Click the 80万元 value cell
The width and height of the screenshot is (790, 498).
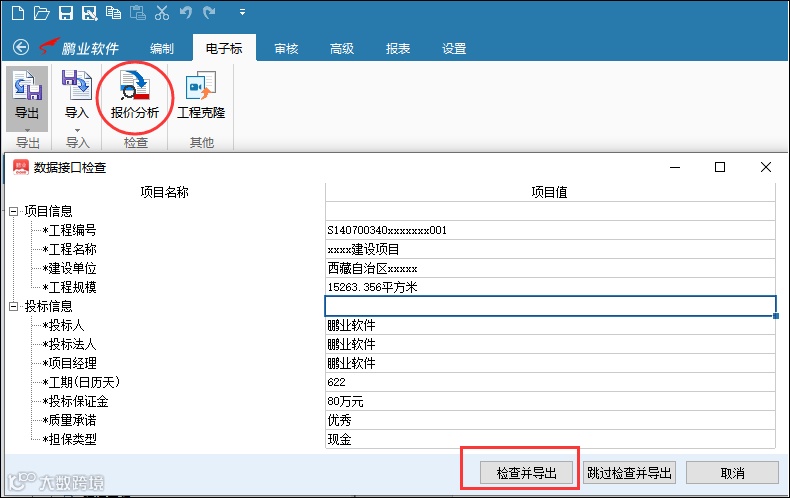[x=550, y=401]
